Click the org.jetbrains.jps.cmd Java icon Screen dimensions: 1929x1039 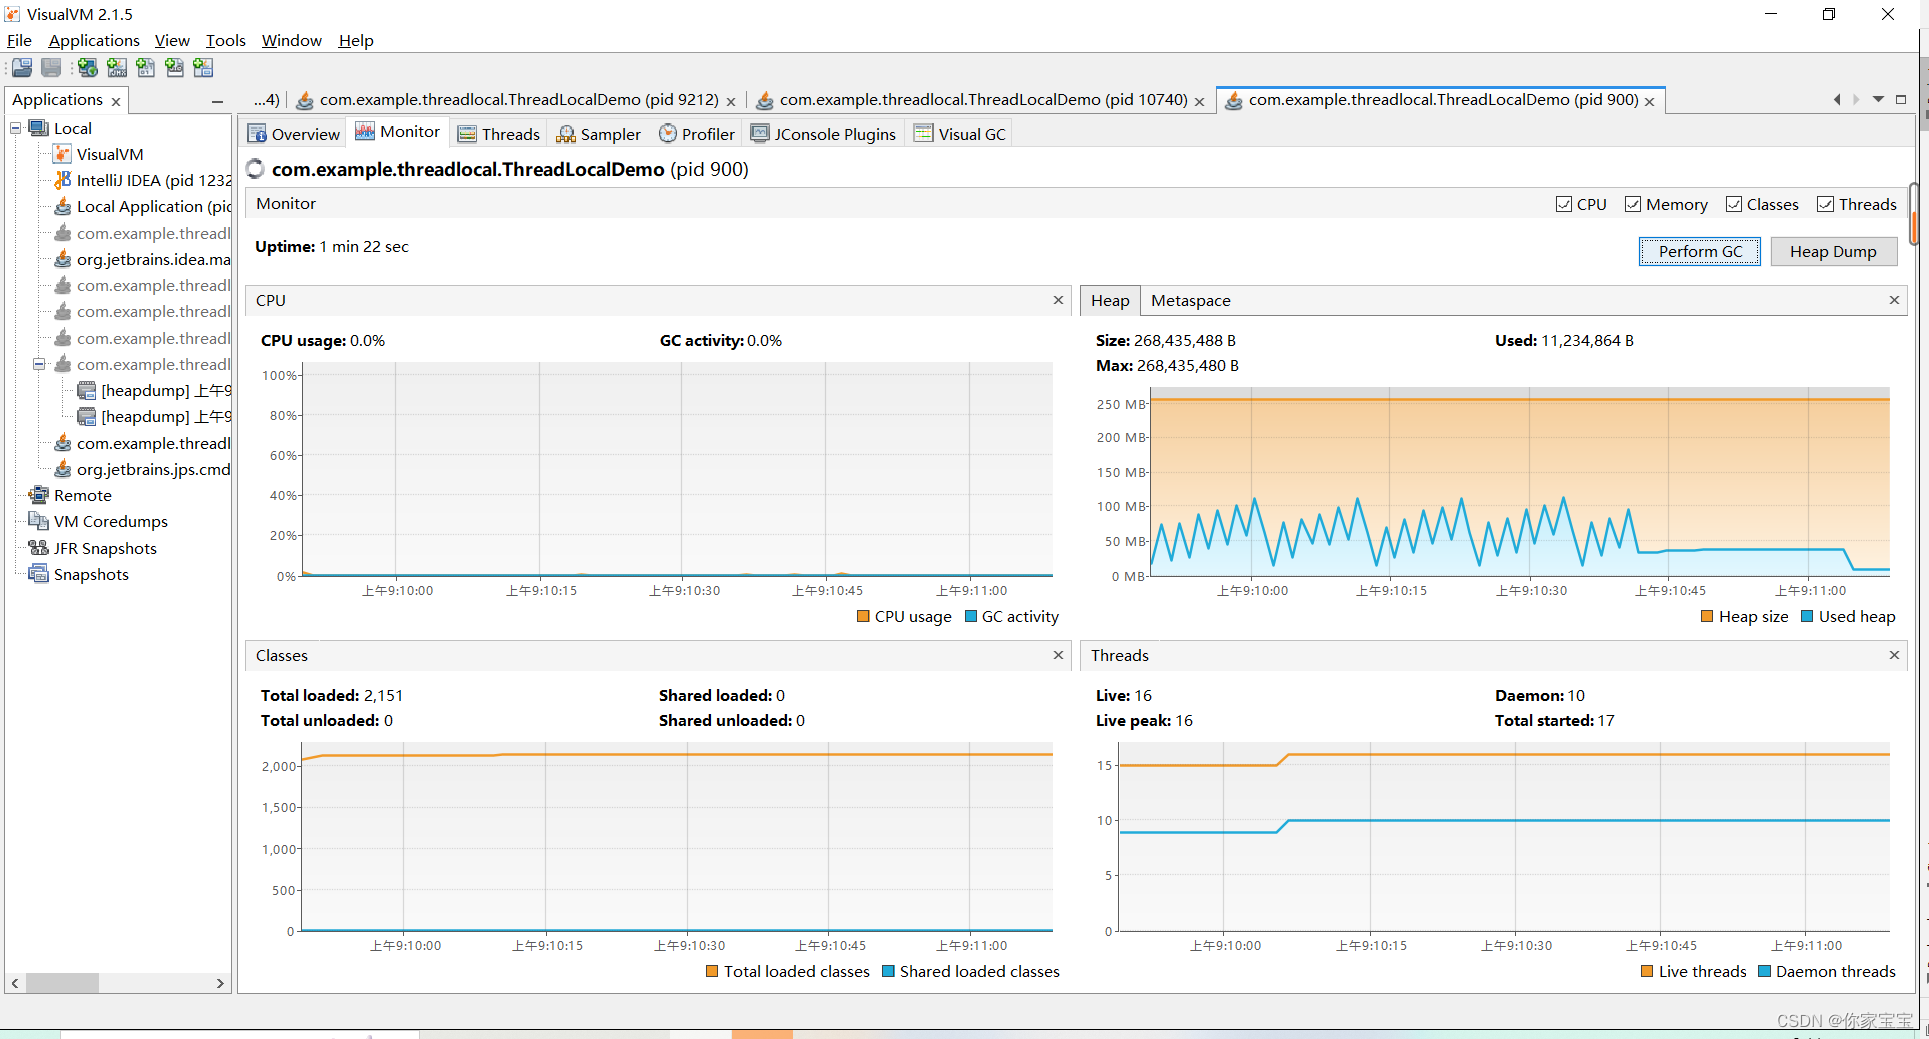point(62,469)
